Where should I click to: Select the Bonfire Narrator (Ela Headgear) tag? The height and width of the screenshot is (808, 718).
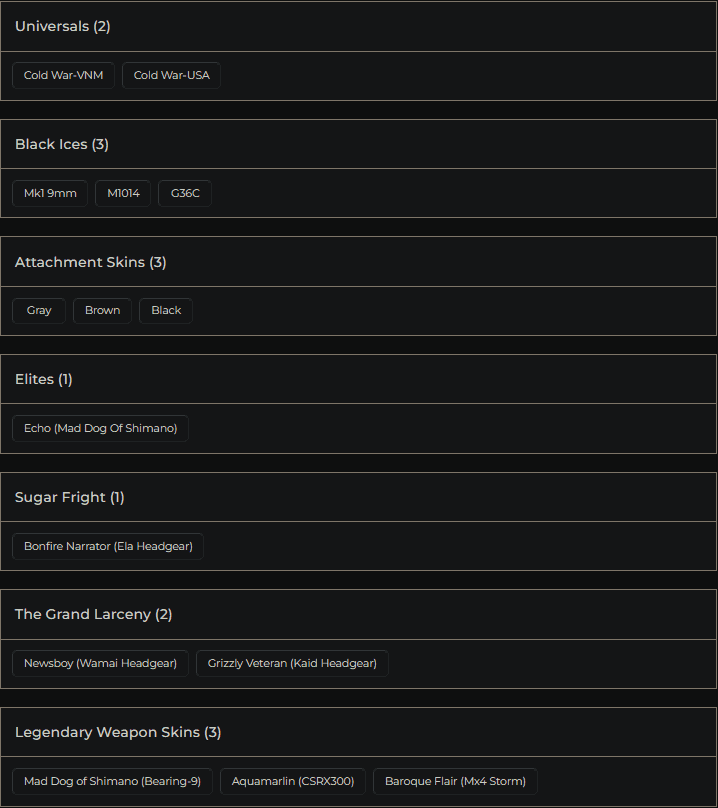(x=108, y=546)
